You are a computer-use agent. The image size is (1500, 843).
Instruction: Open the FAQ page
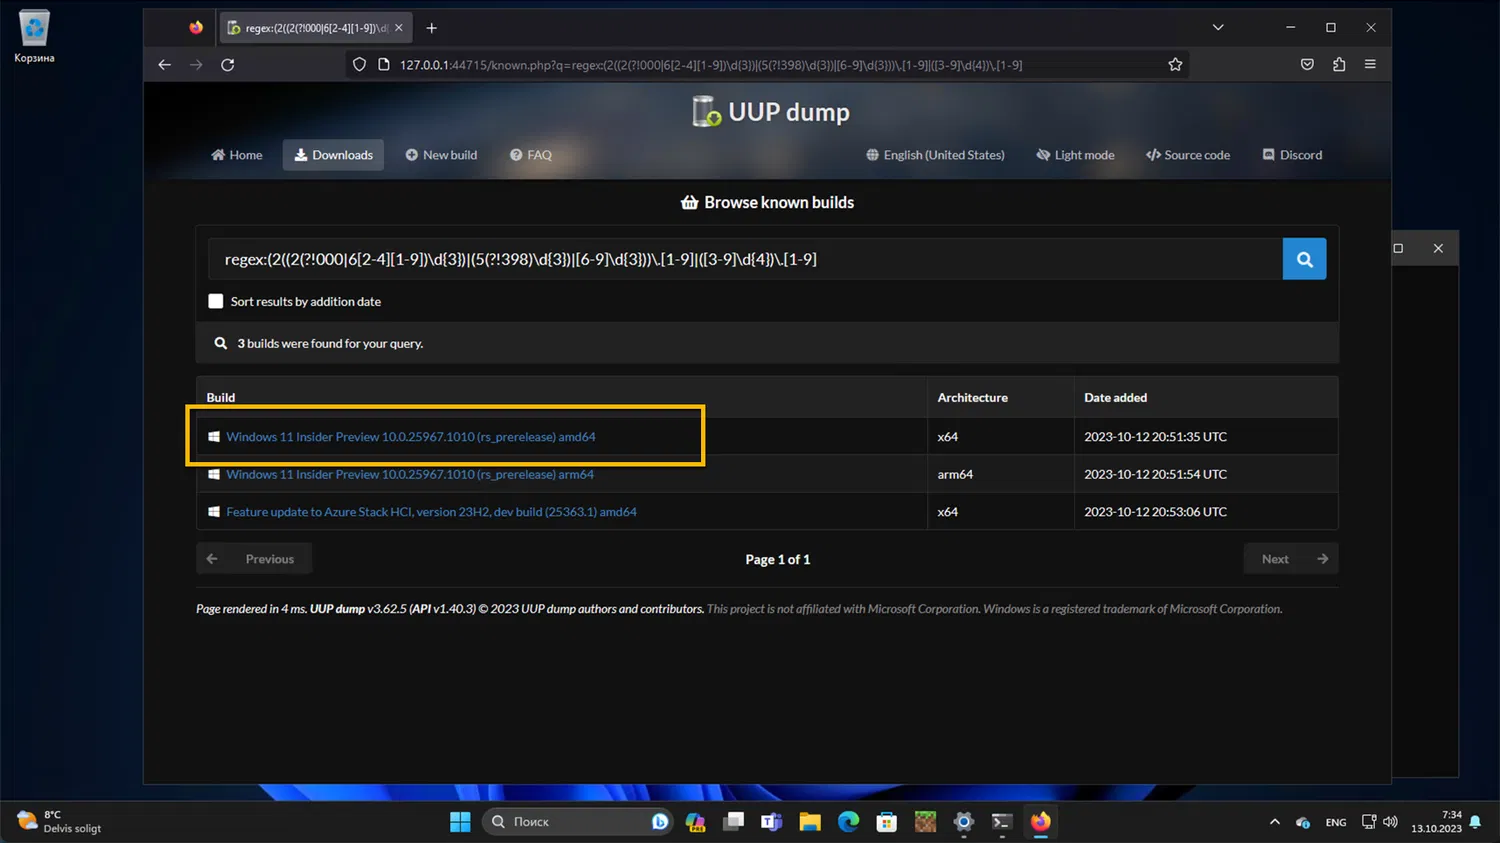(531, 155)
